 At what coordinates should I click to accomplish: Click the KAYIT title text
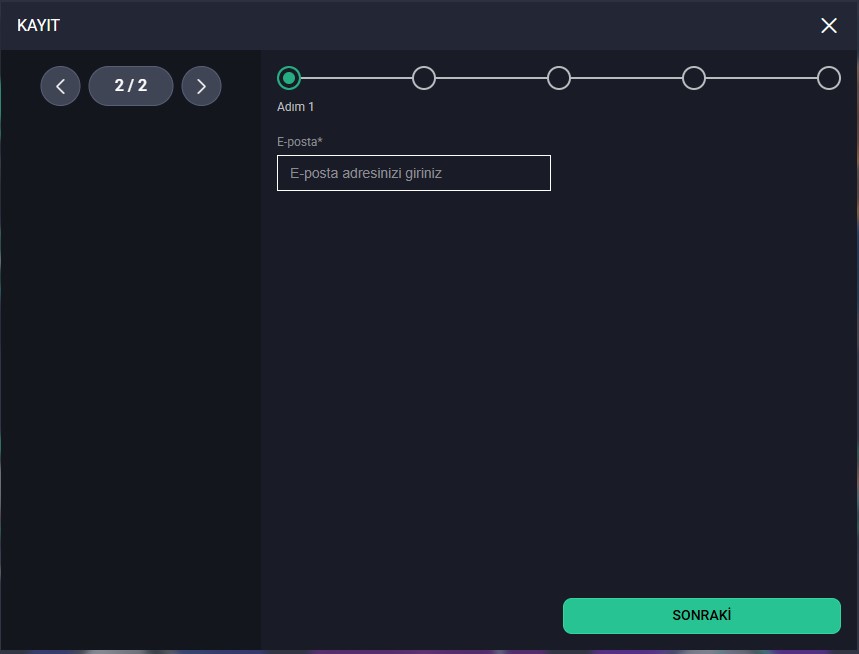[38, 26]
